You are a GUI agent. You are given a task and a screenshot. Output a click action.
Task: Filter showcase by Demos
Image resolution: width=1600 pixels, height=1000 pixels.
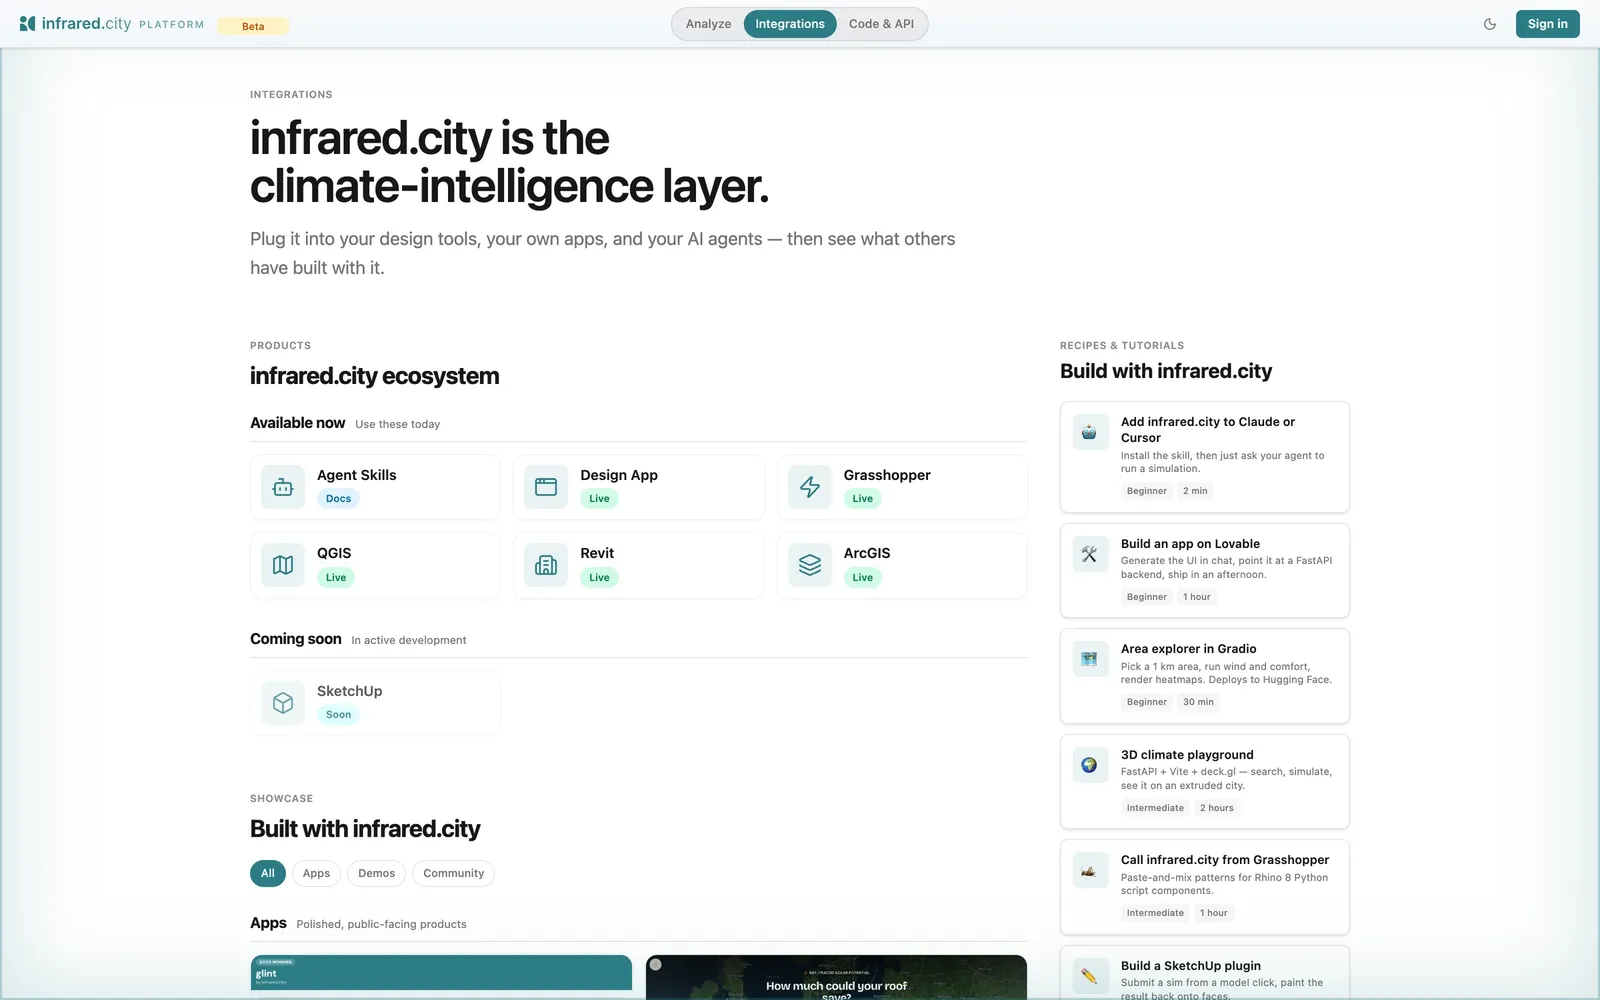click(377, 873)
